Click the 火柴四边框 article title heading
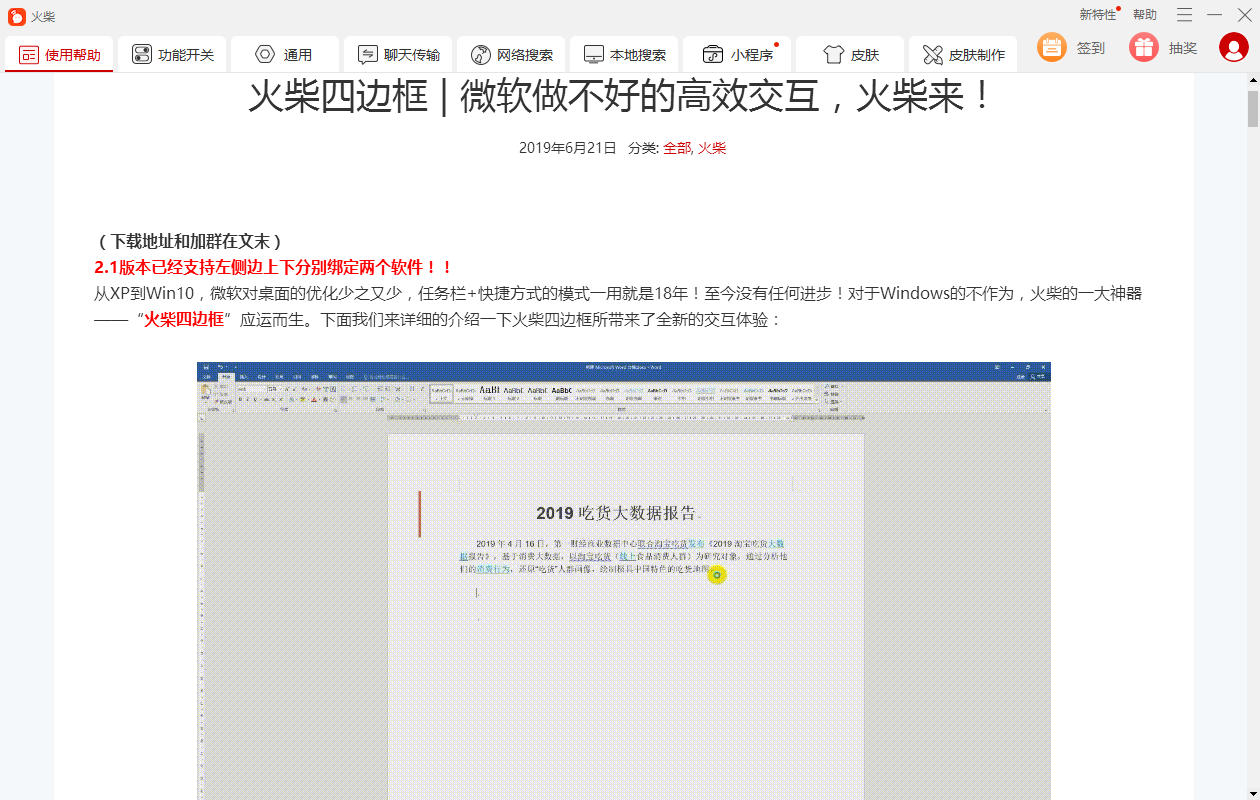The image size is (1260, 800). pos(622,97)
